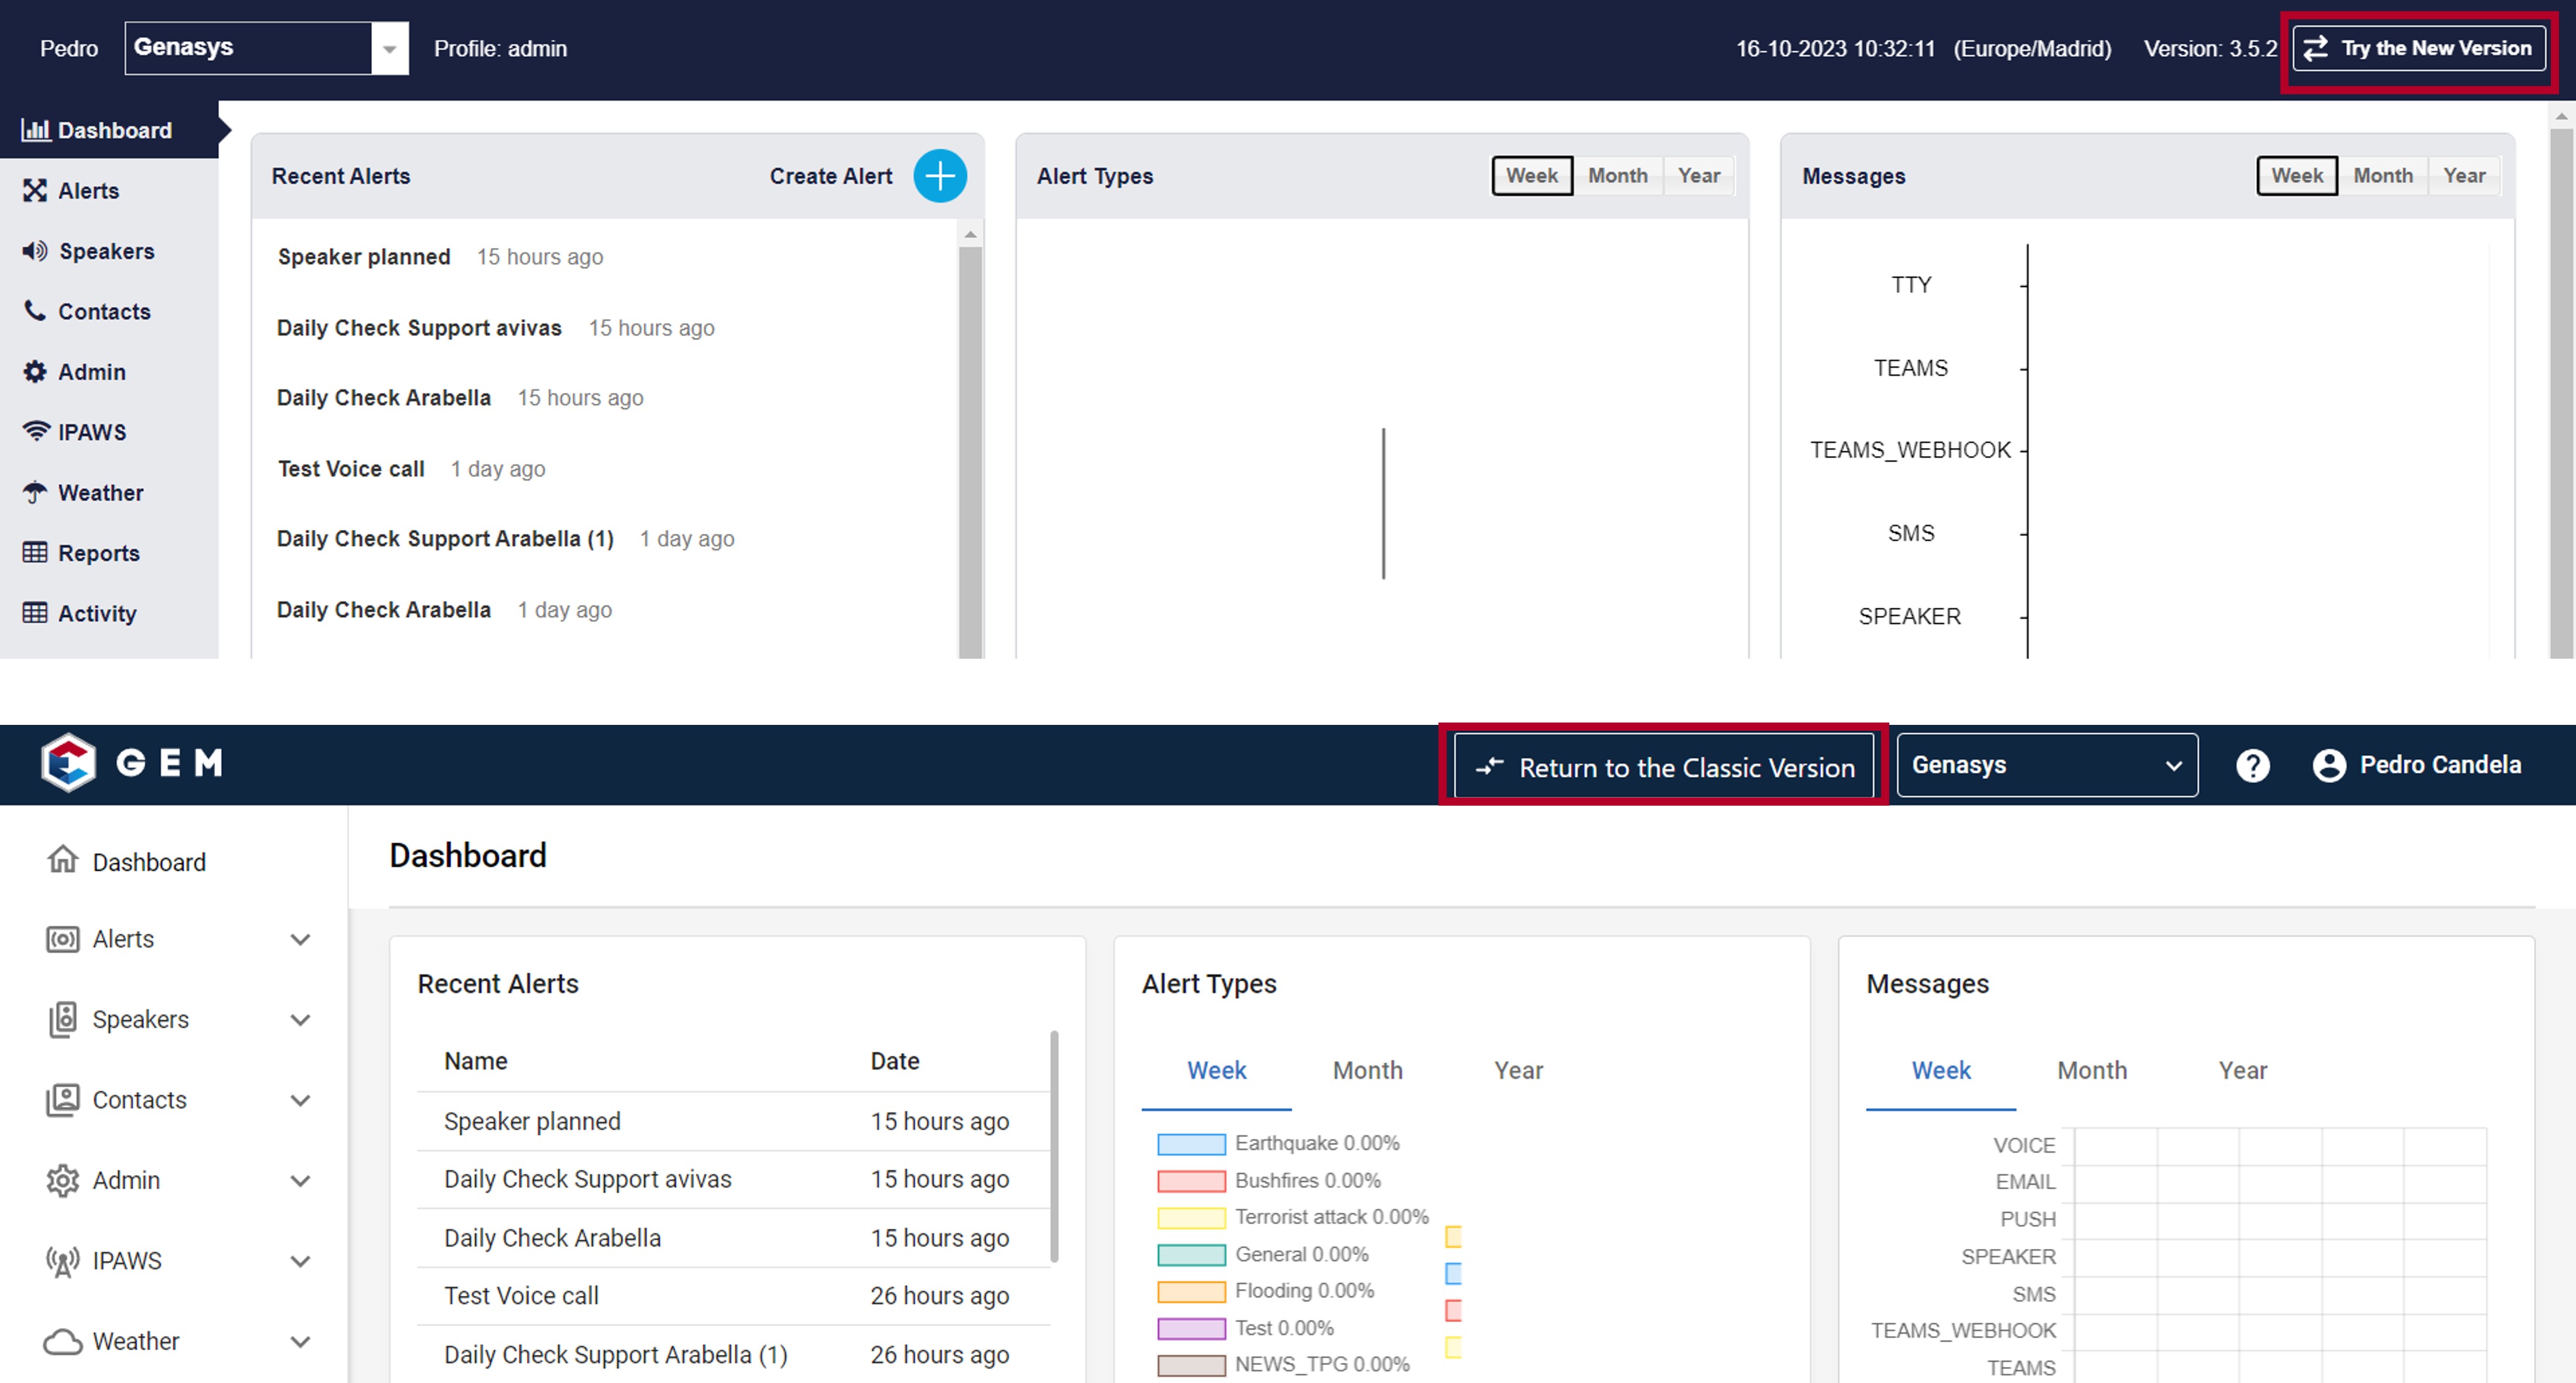This screenshot has height=1383, width=2576.
Task: Click the GEM shield logo
Action: (68, 762)
